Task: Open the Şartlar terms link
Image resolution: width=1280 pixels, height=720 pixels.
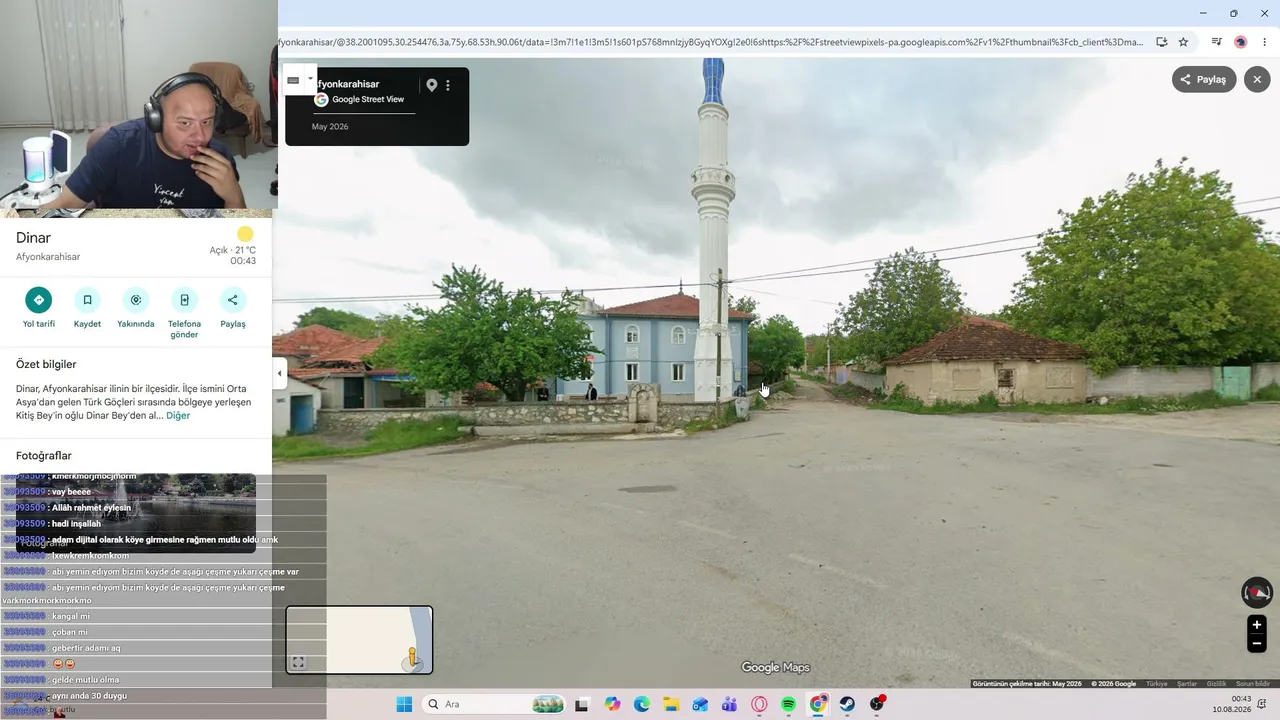Action: (1187, 684)
